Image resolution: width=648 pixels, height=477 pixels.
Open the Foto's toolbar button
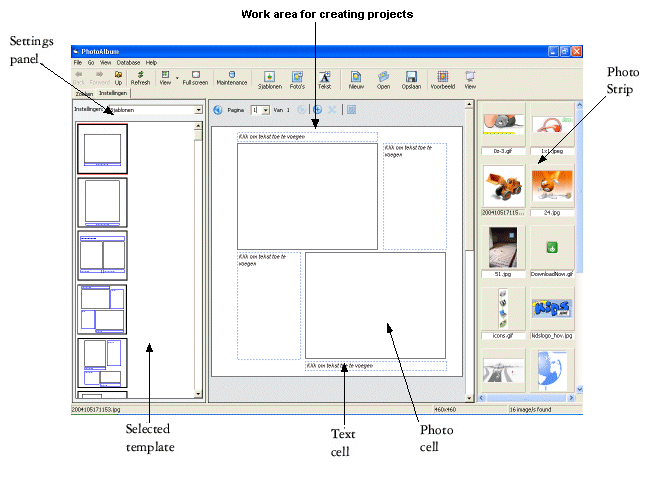click(x=297, y=77)
